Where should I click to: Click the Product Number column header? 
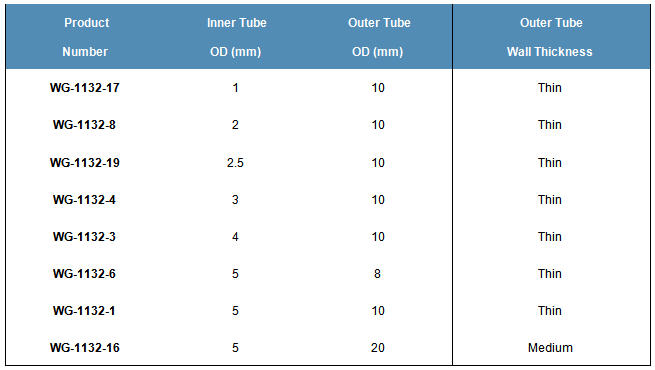point(86,37)
